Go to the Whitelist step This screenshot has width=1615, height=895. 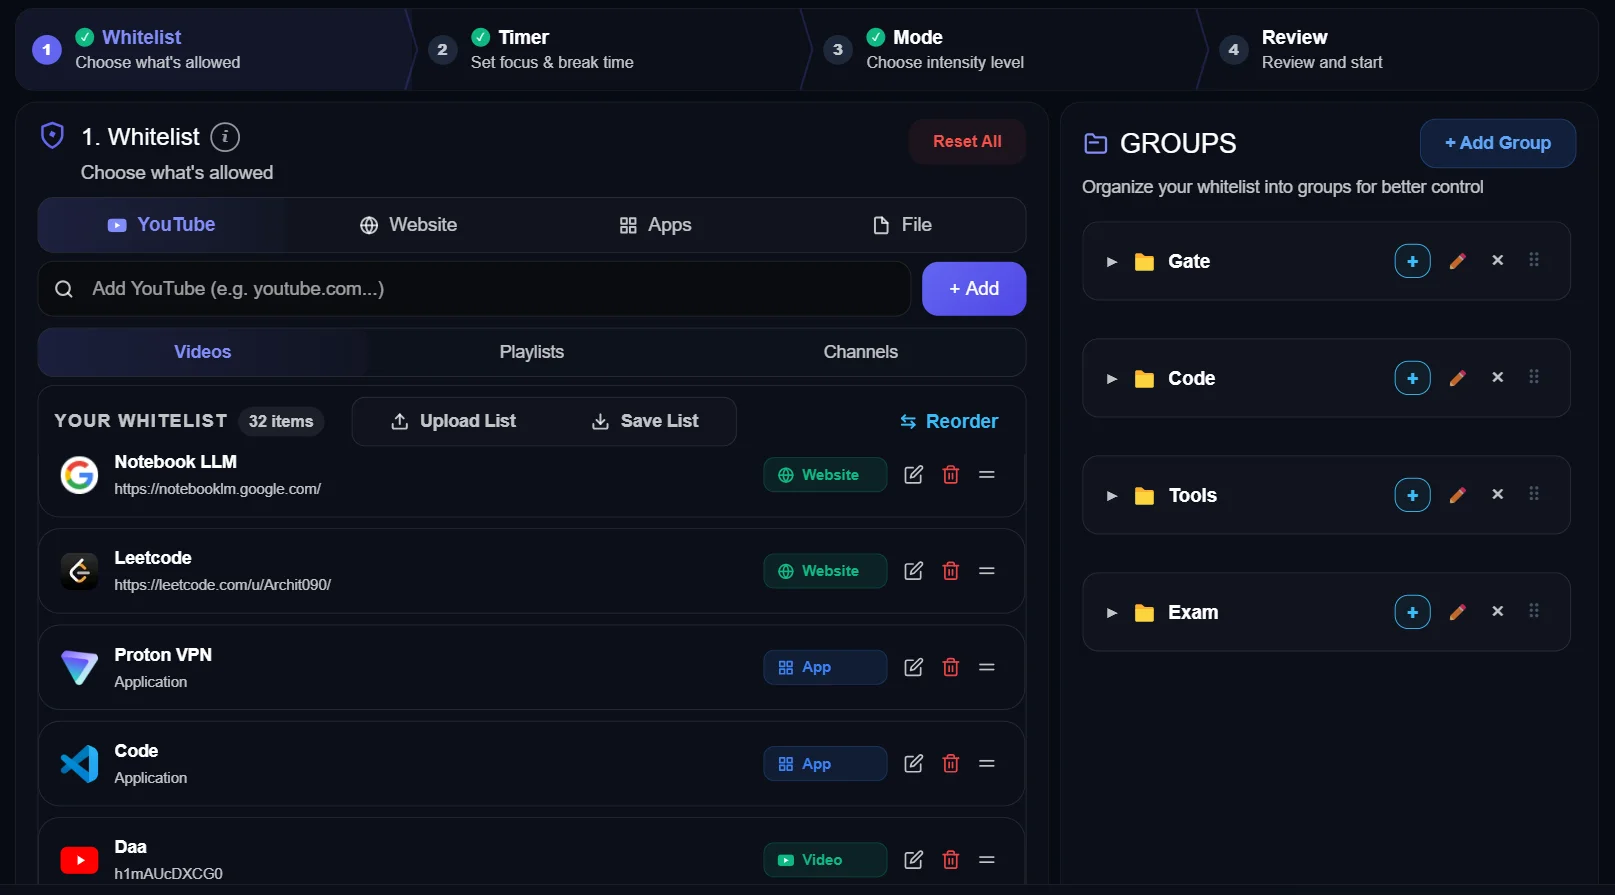[213, 50]
